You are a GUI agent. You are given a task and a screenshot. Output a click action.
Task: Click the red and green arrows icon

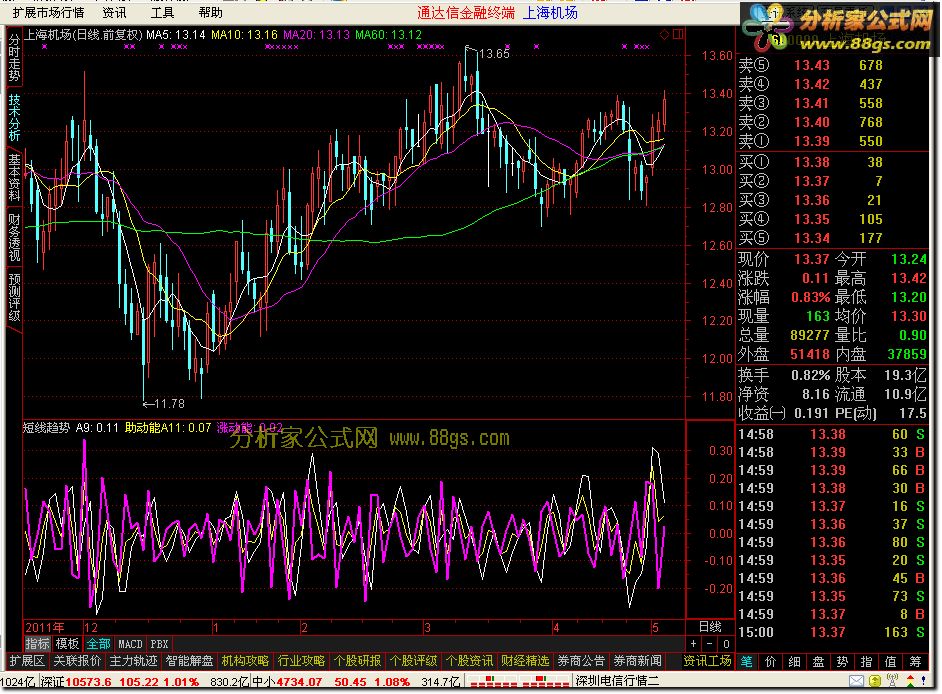910,681
